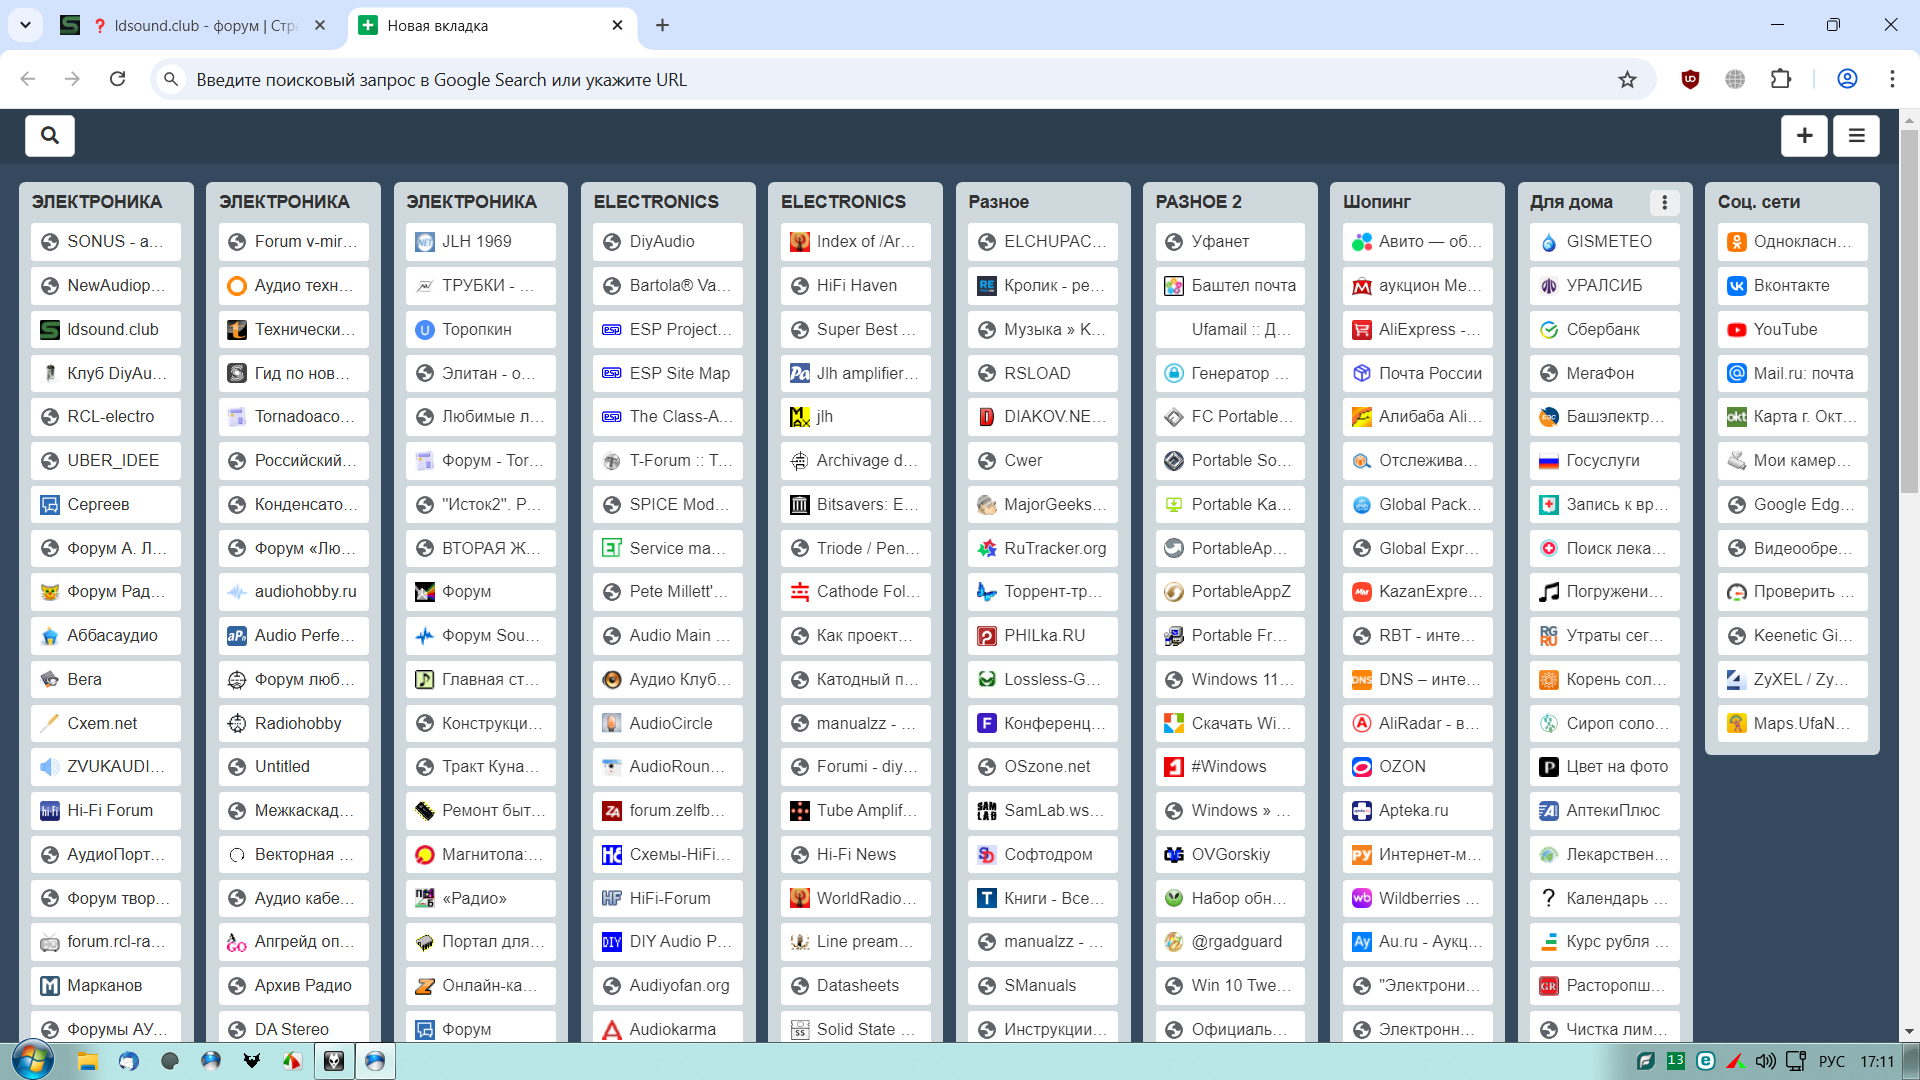Viewport: 1920px width, 1080px height.
Task: Click the add bookmark plus button
Action: 1804,135
